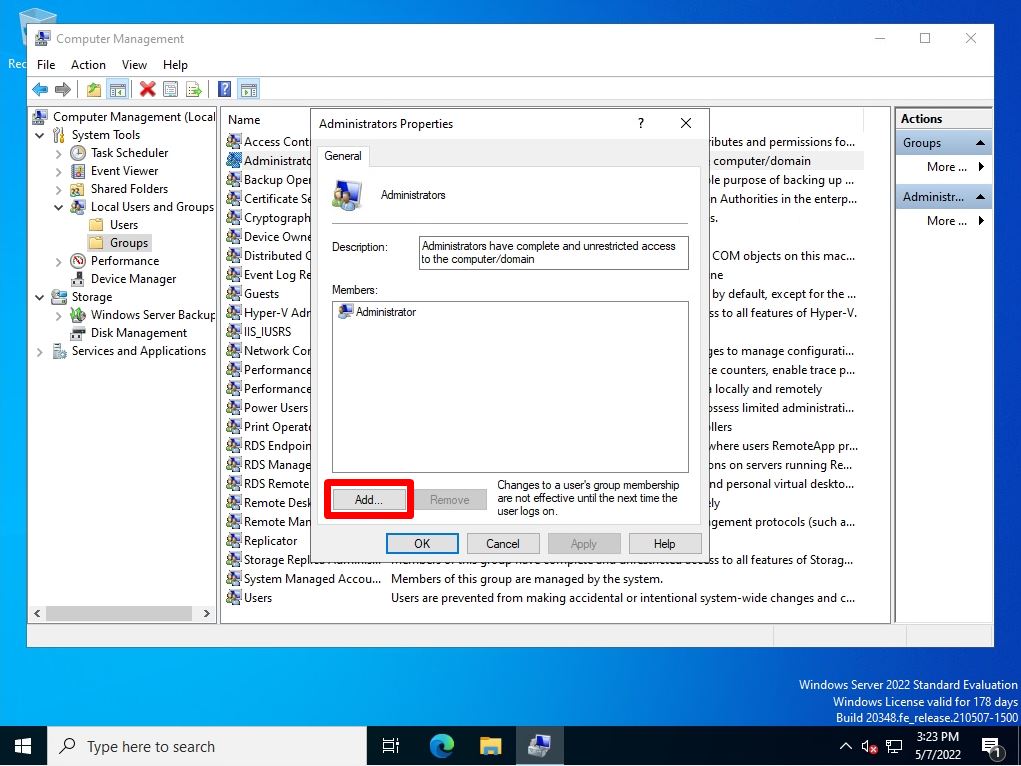Click the Export List toolbar icon

(193, 89)
